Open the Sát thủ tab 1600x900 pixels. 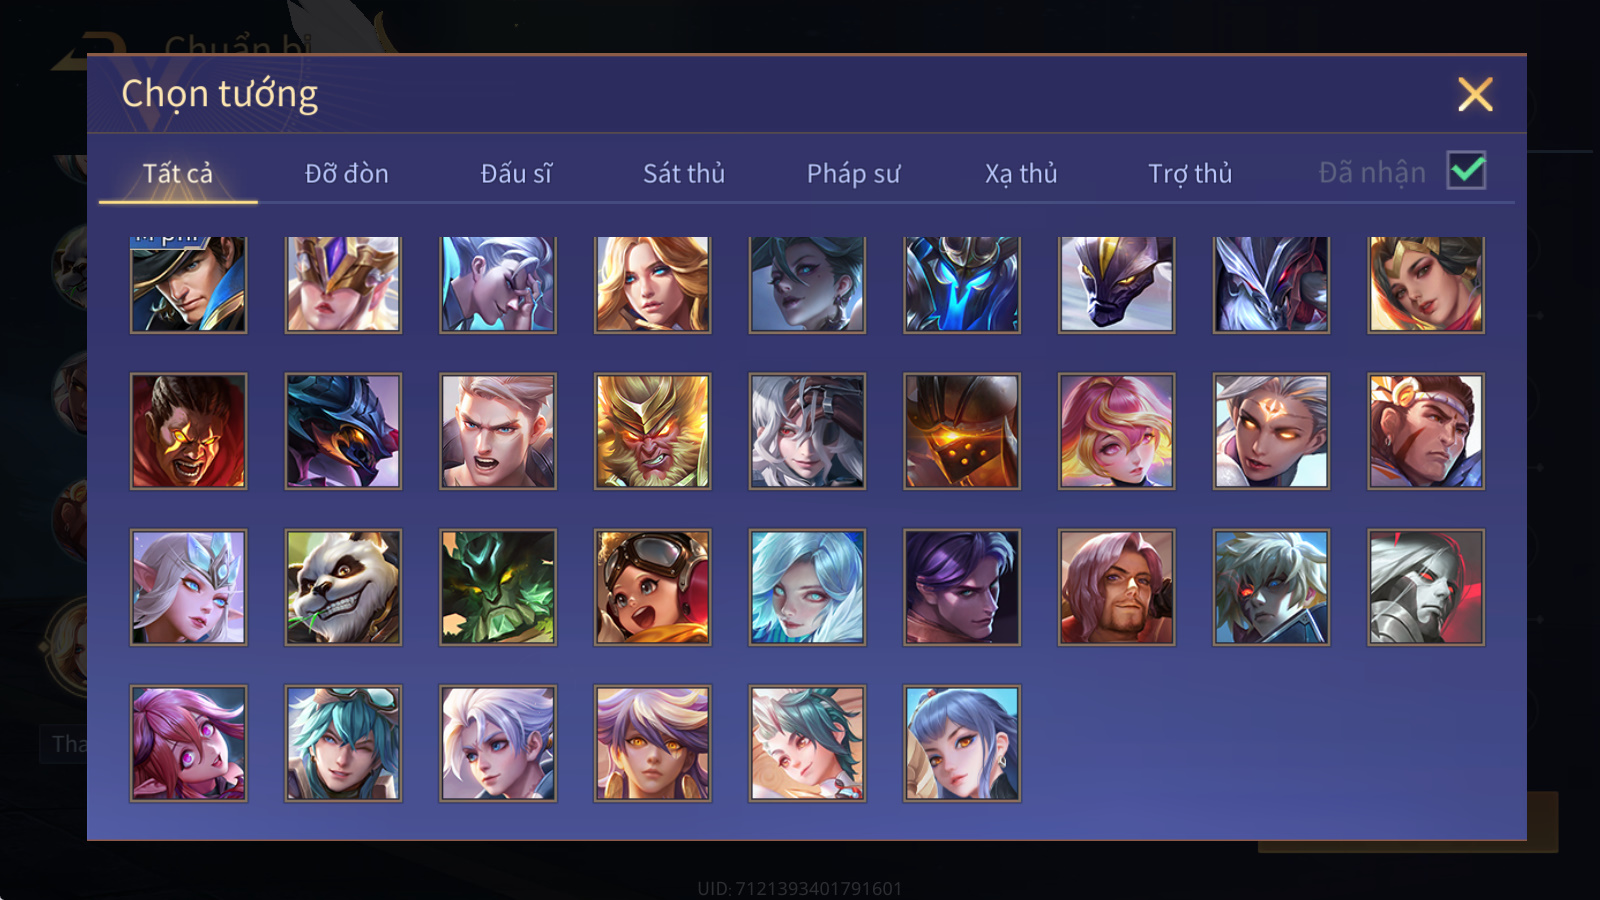[x=684, y=174]
